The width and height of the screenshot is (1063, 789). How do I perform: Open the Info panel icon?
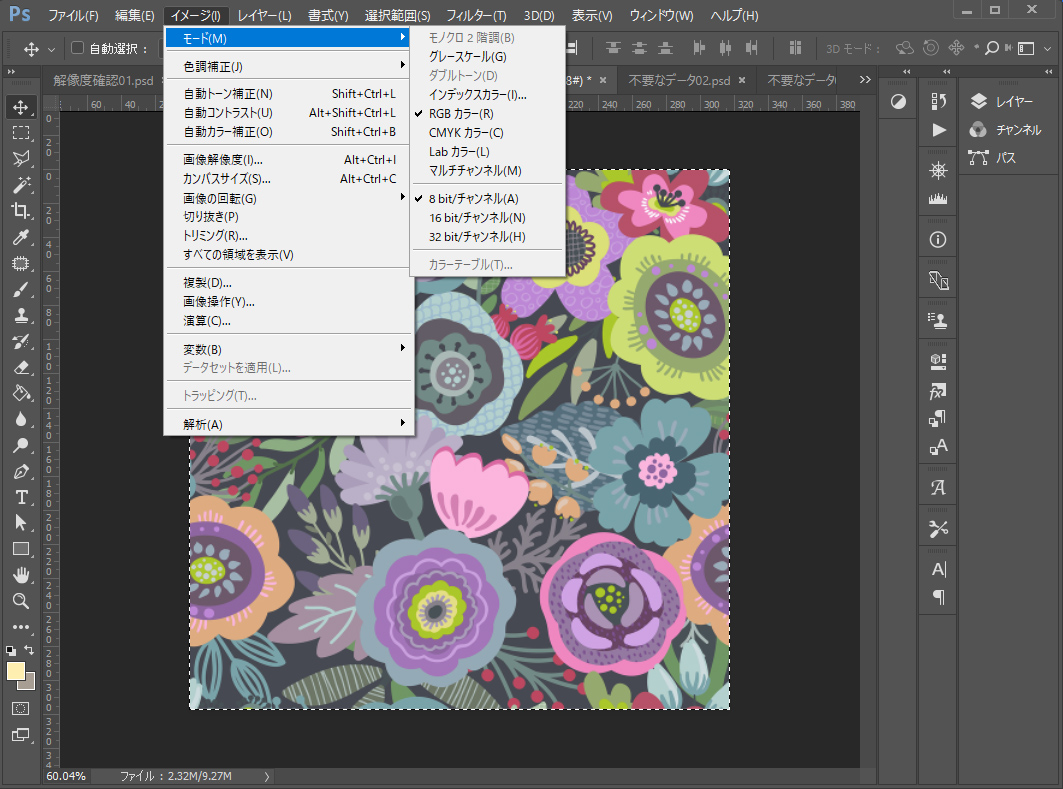click(938, 239)
